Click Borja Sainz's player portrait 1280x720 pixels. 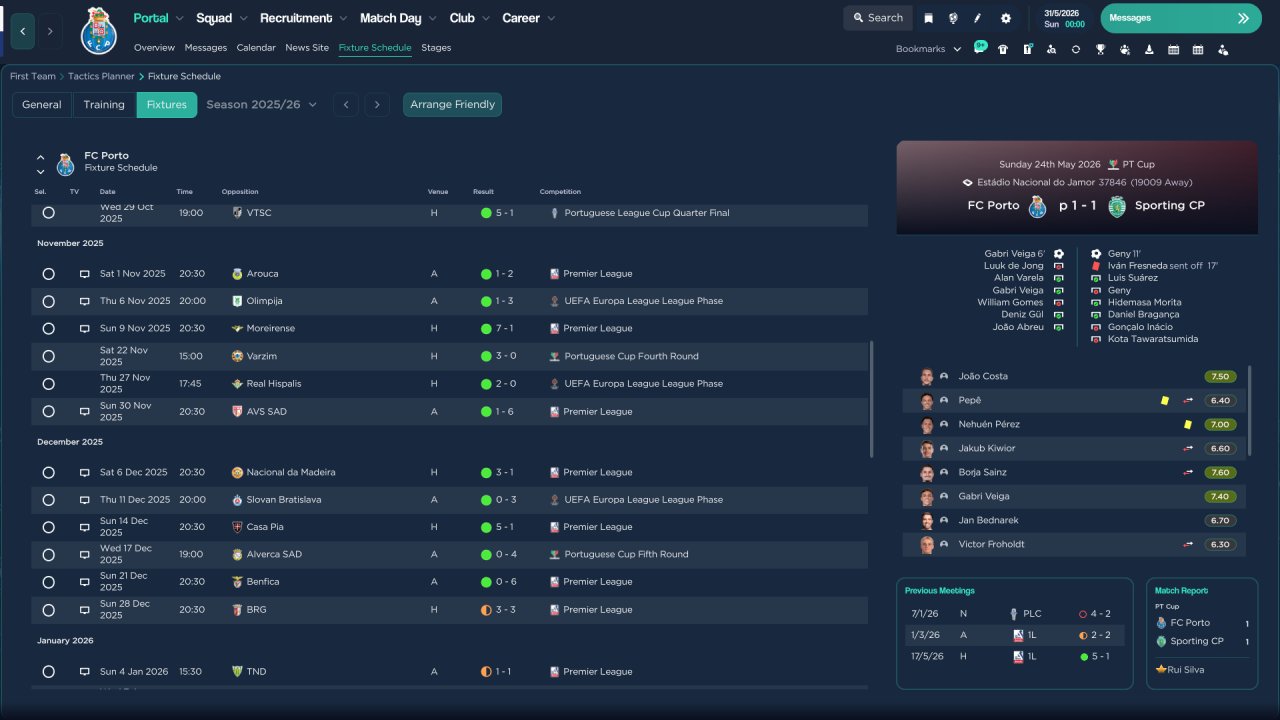[927, 473]
